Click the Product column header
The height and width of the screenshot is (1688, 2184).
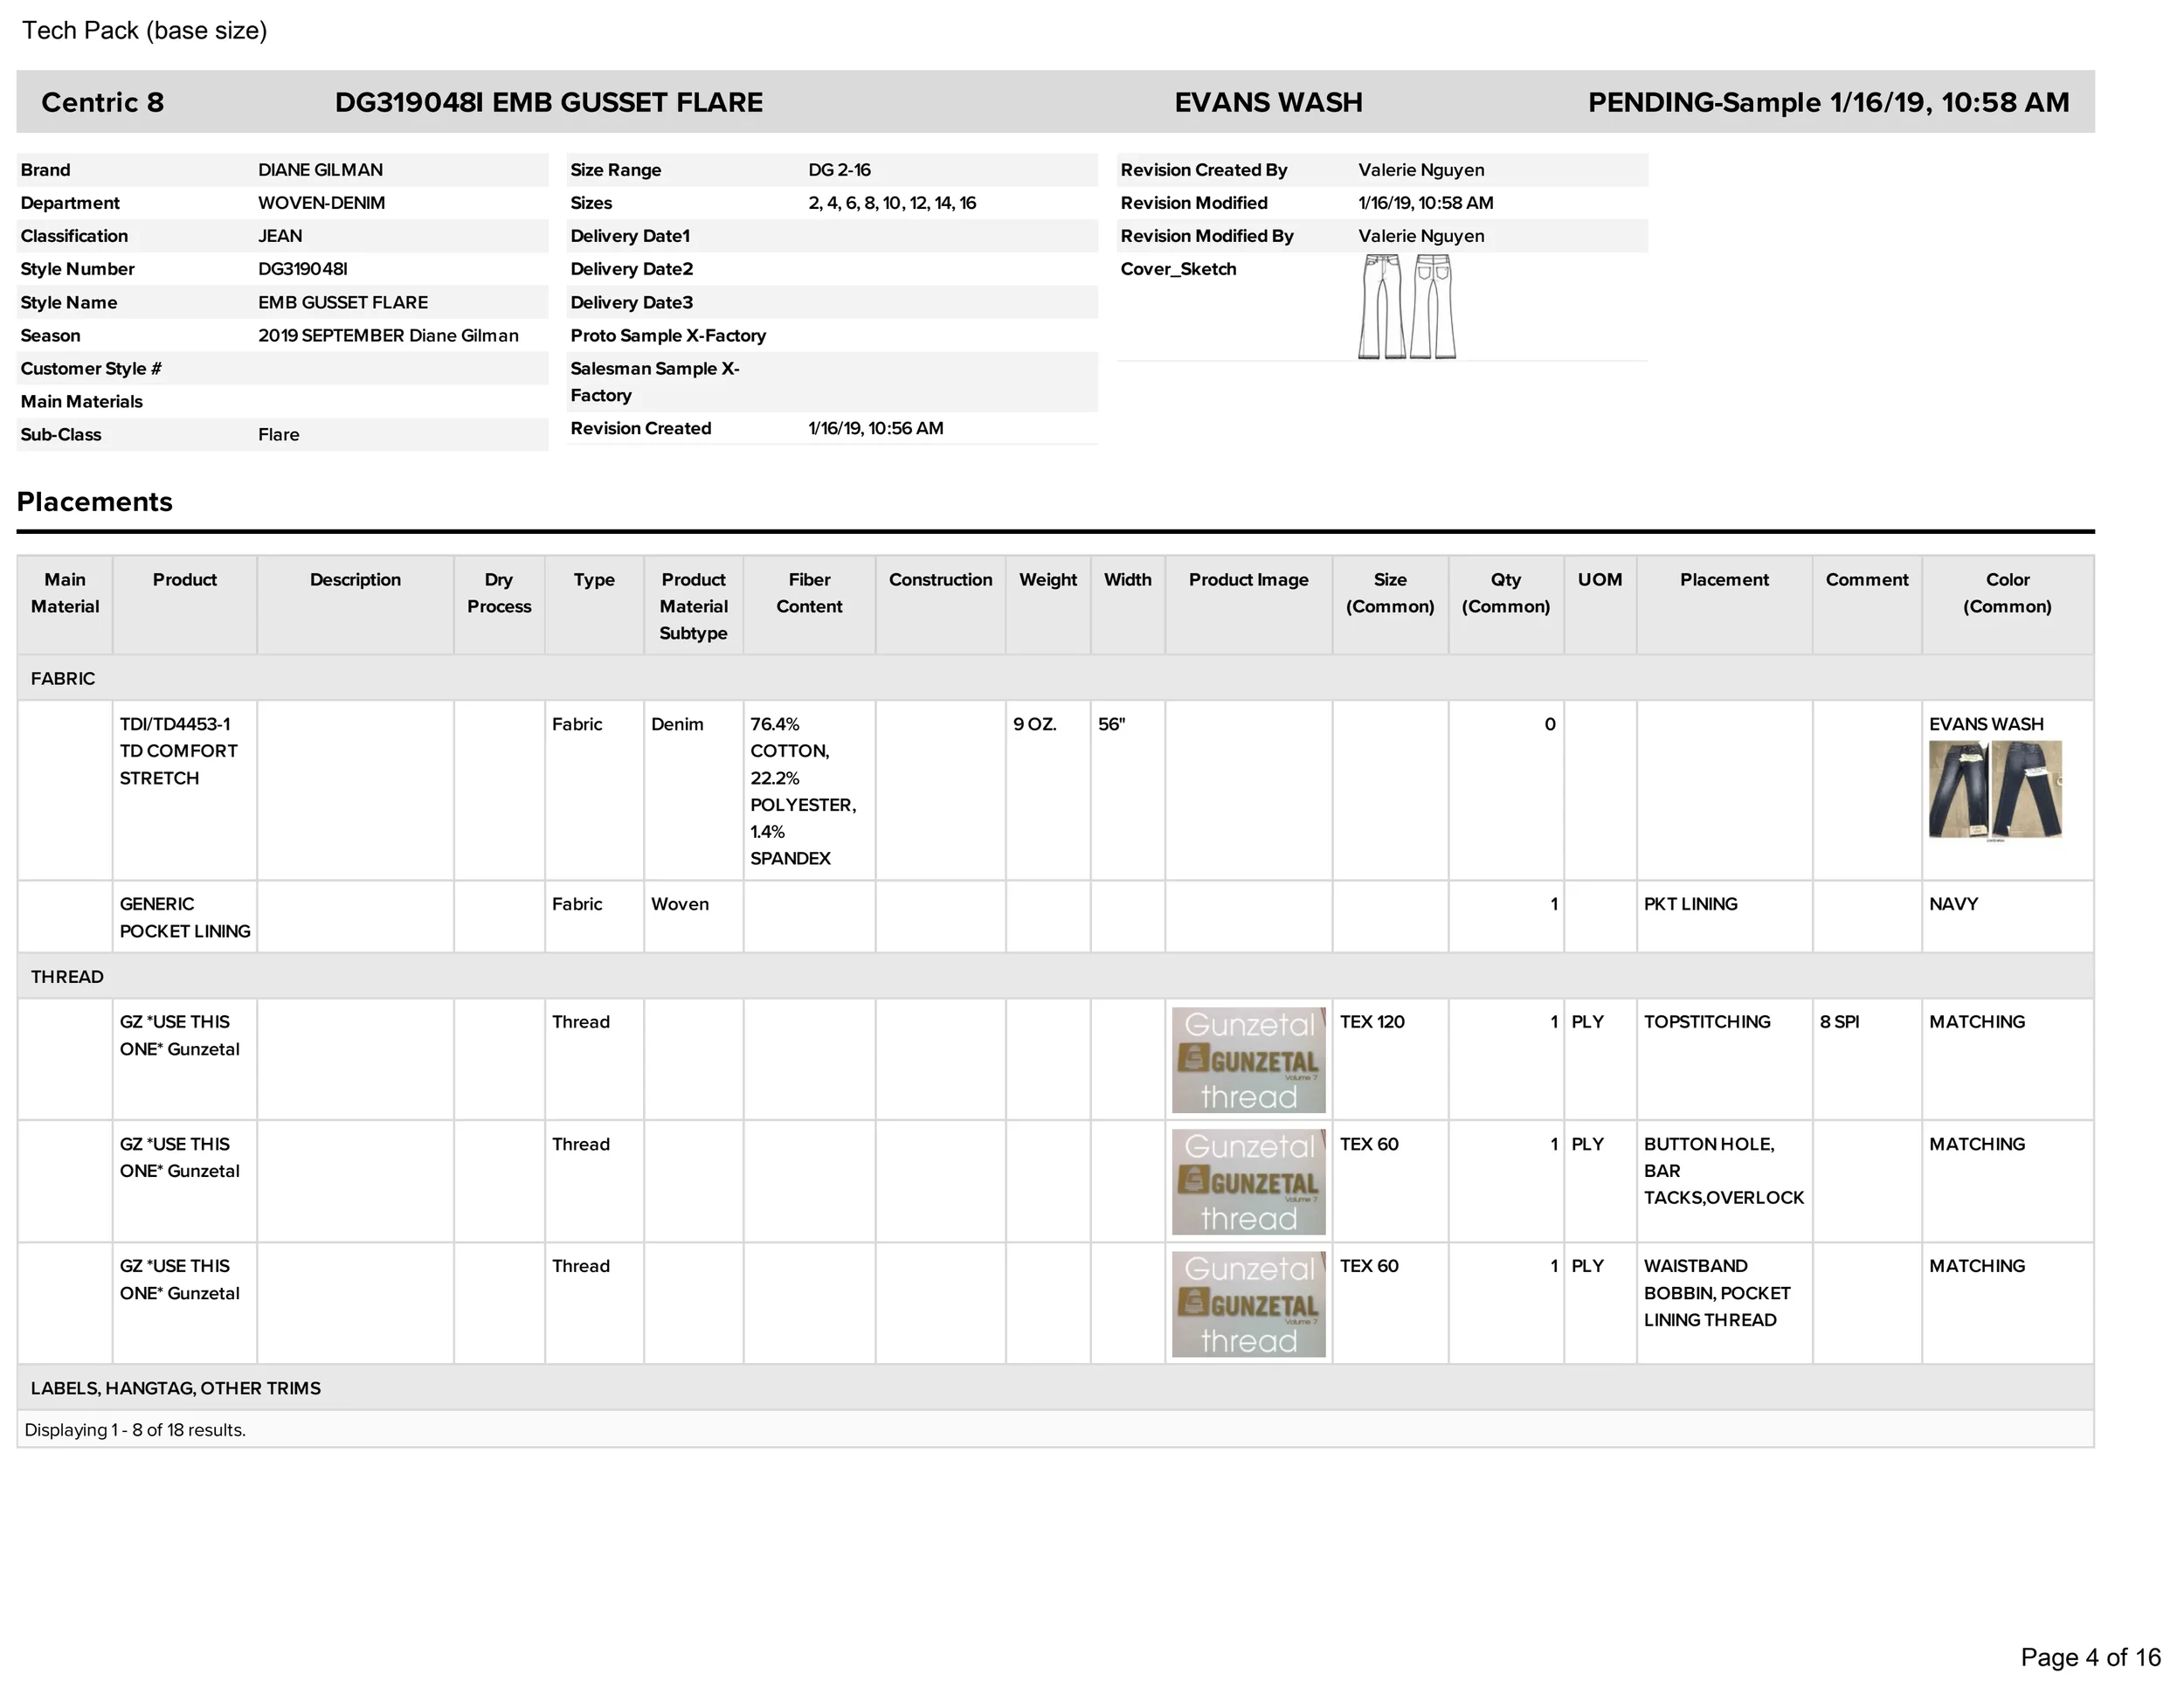pos(185,605)
